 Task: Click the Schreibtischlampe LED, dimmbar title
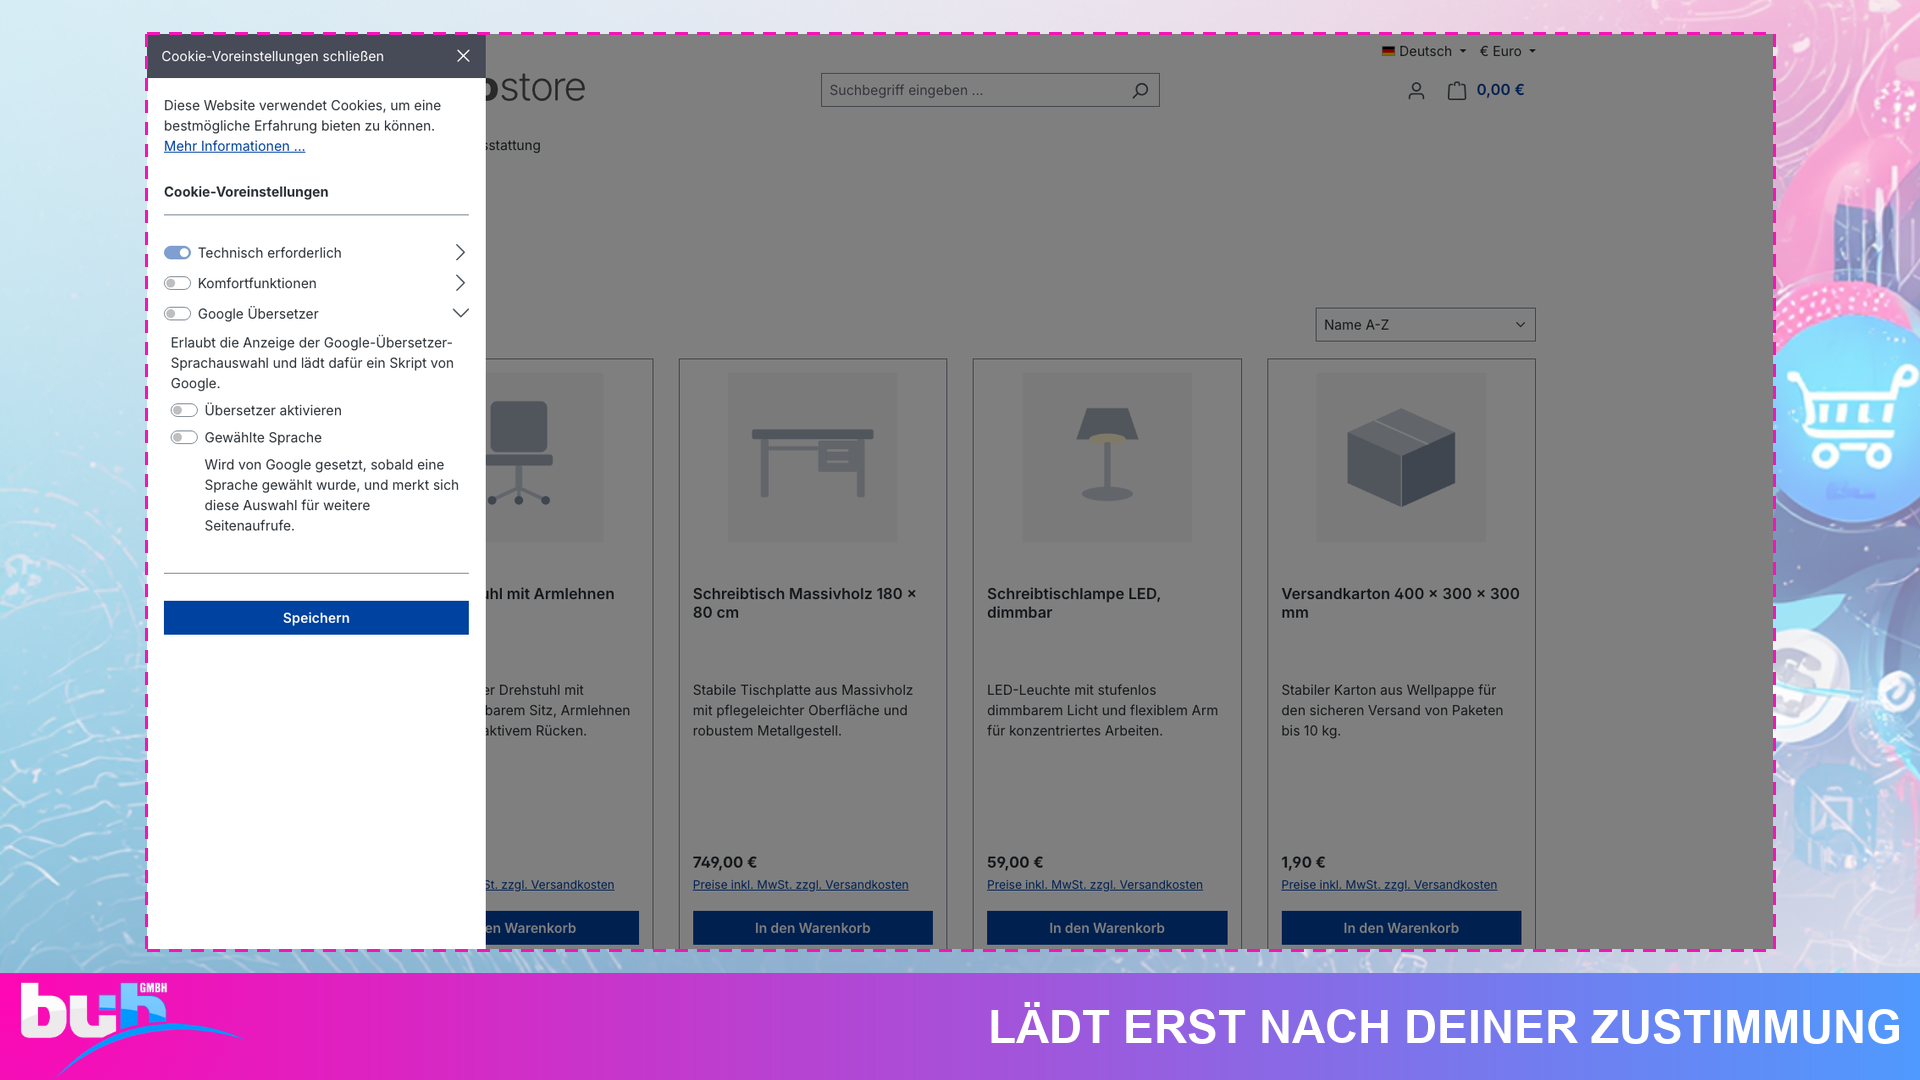[1074, 603]
